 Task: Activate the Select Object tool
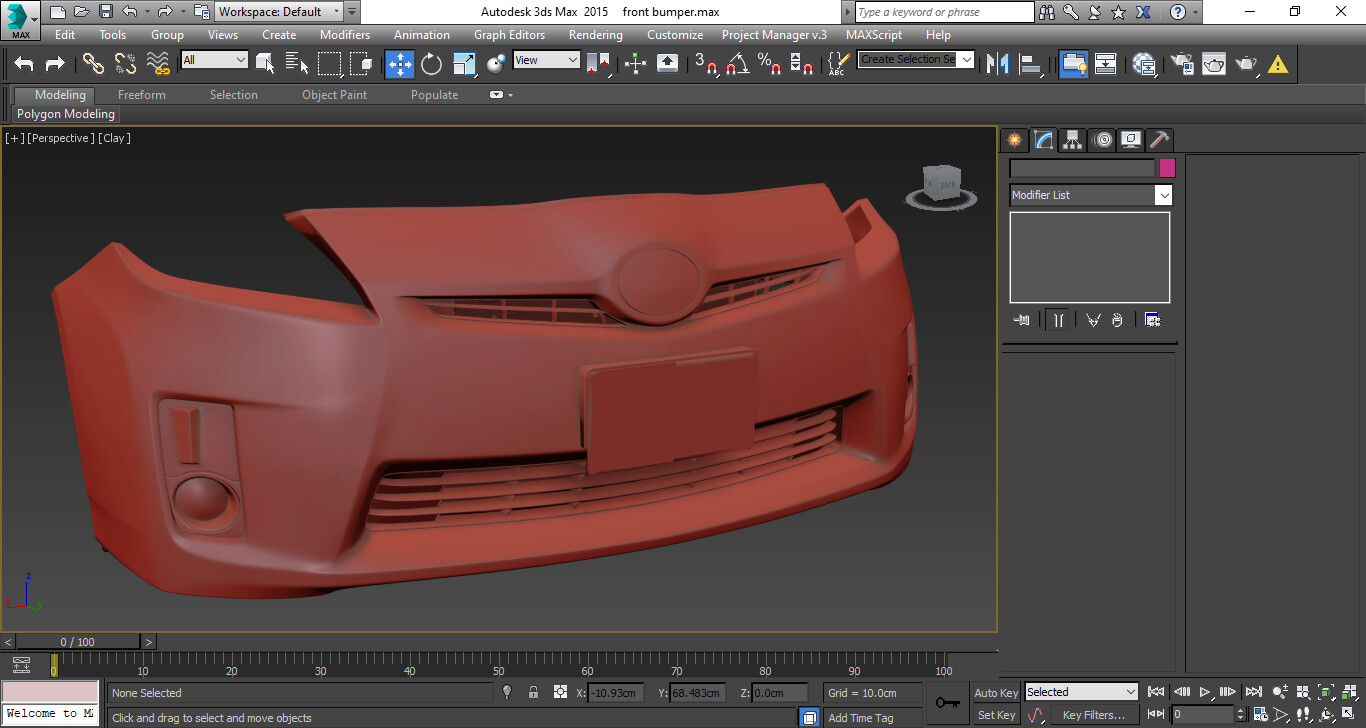click(x=265, y=64)
